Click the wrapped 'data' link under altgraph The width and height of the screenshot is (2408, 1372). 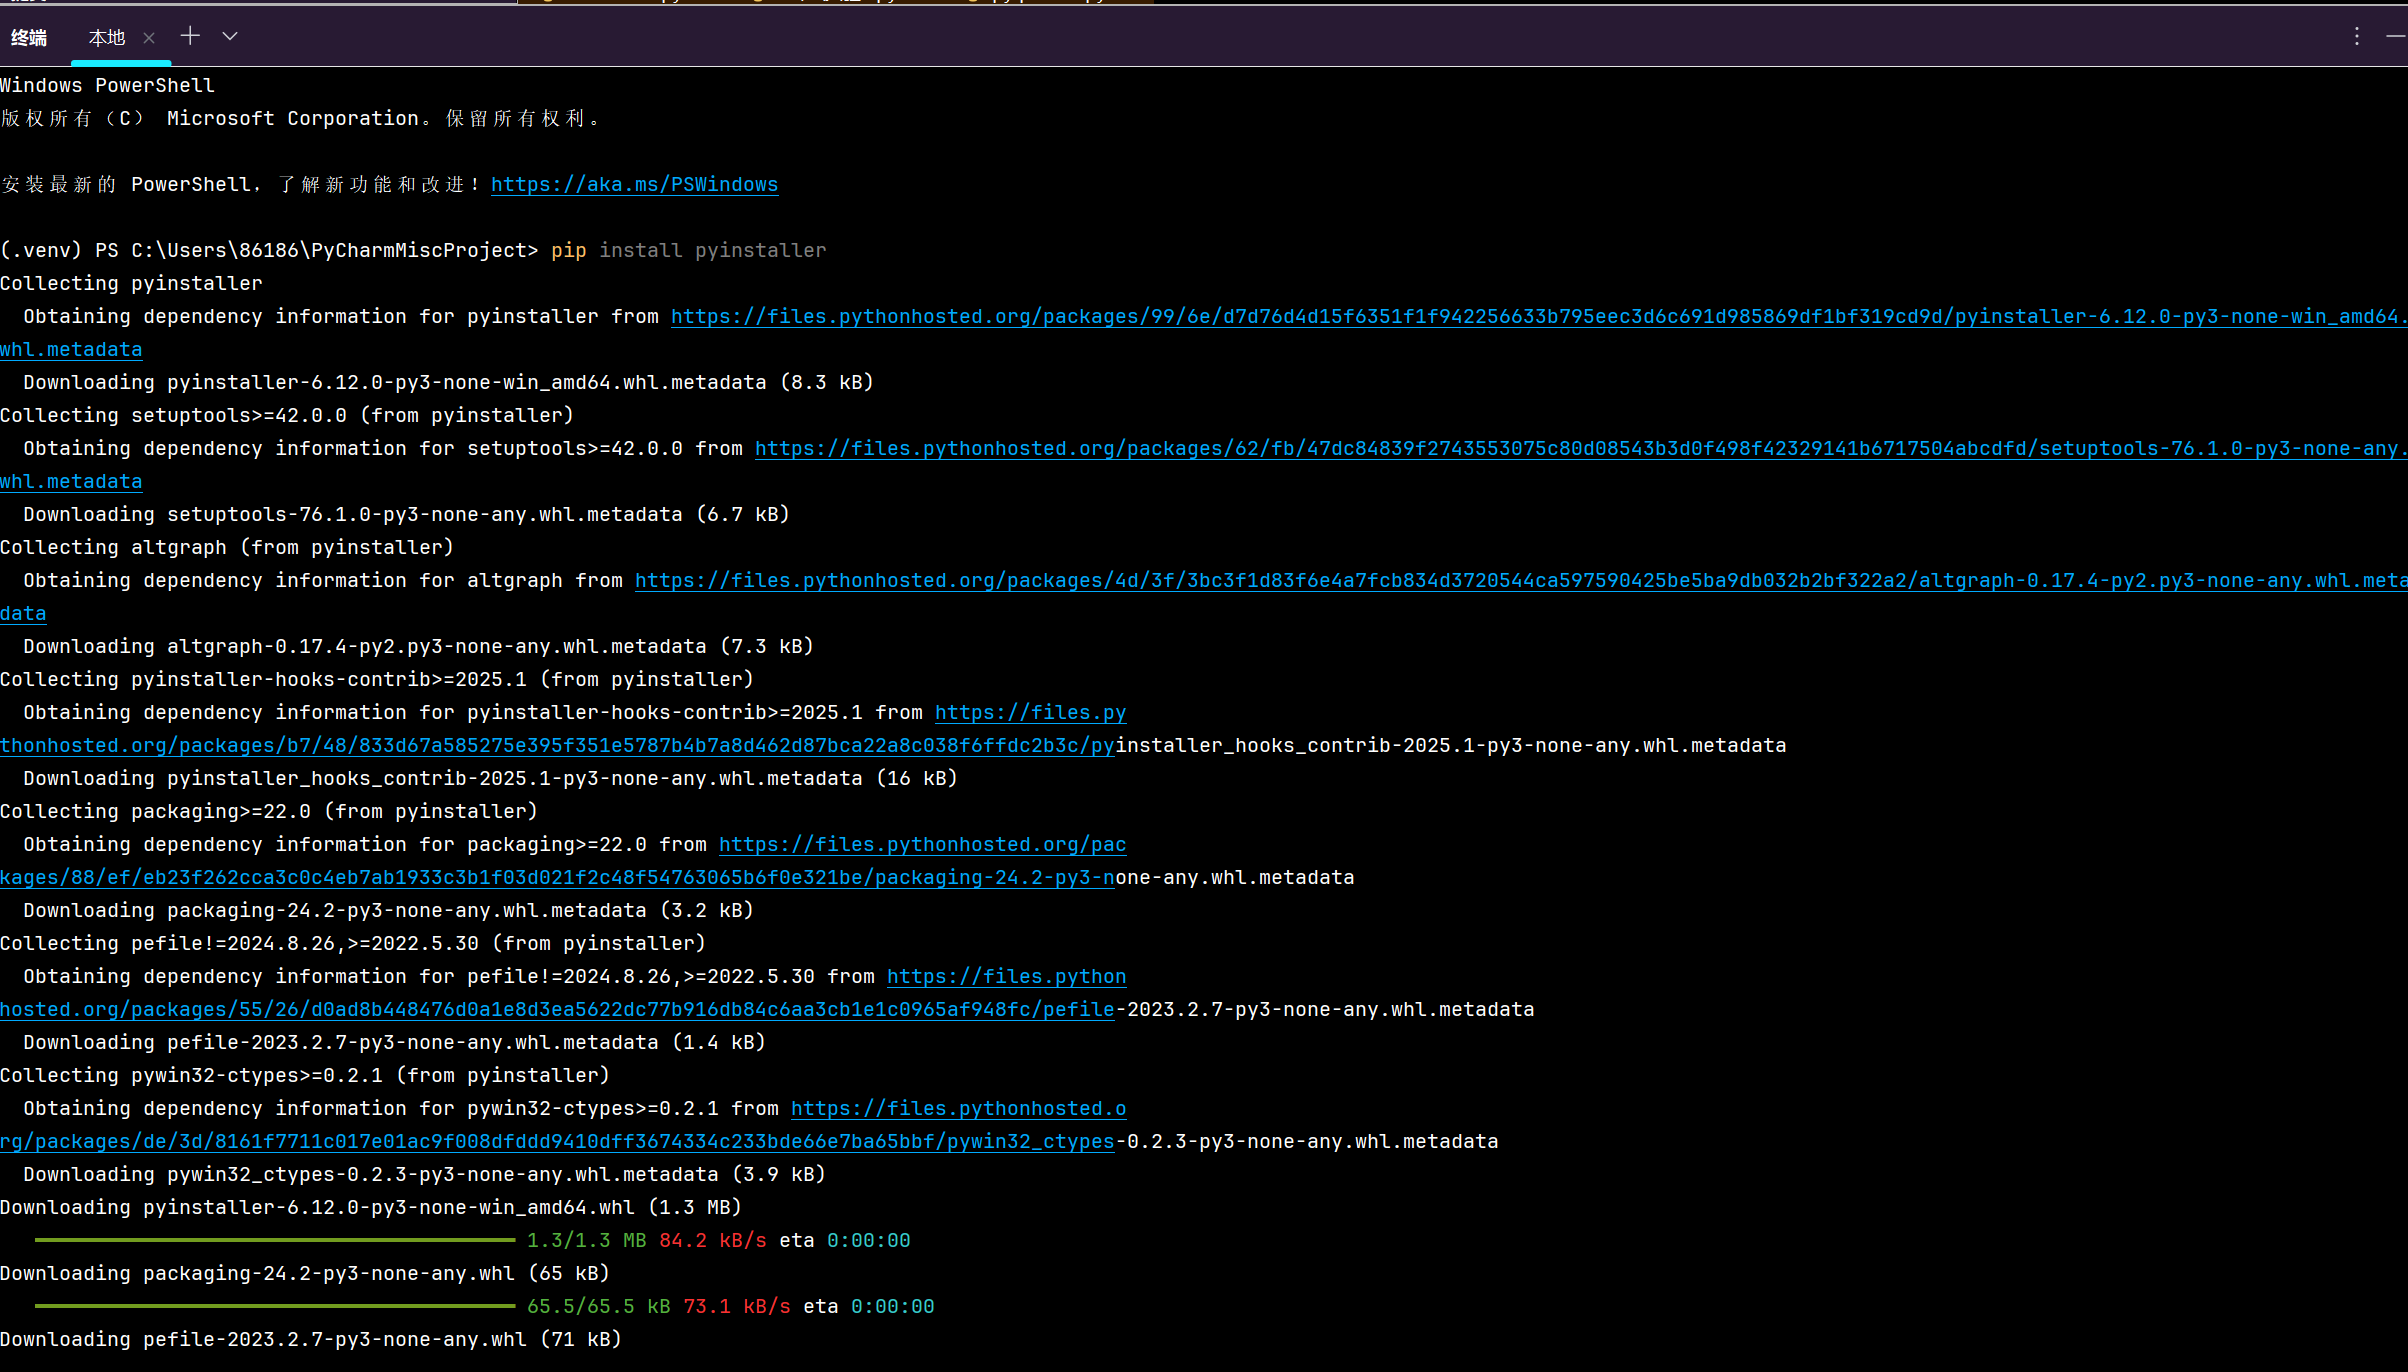click(23, 614)
